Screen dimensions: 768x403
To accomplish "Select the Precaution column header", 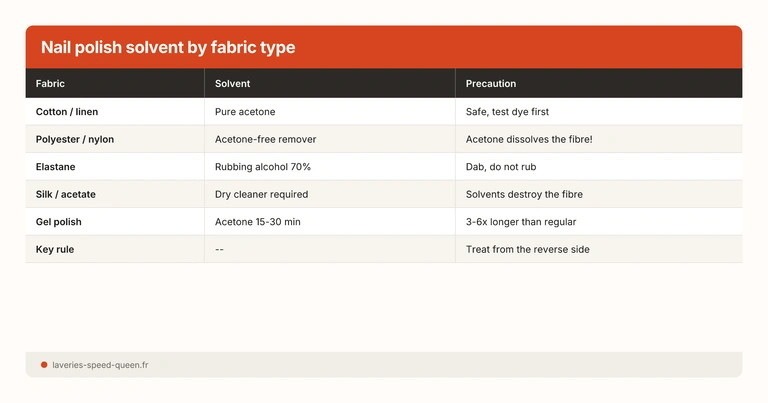I will [491, 84].
